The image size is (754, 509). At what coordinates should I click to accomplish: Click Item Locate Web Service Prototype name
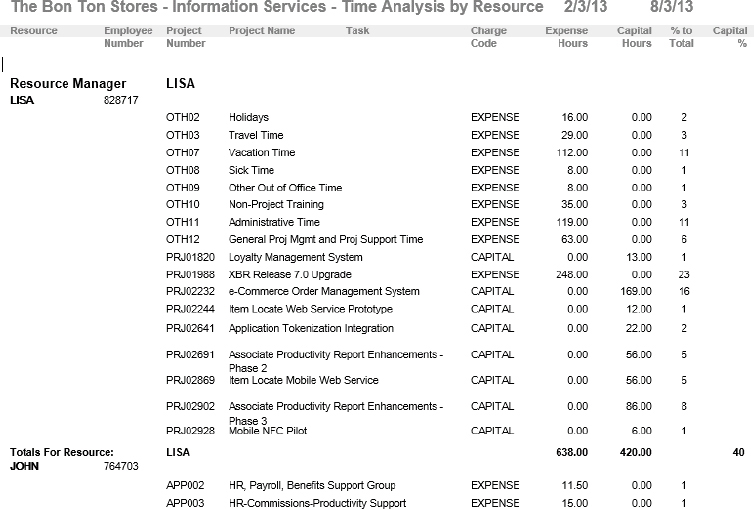tap(311, 309)
